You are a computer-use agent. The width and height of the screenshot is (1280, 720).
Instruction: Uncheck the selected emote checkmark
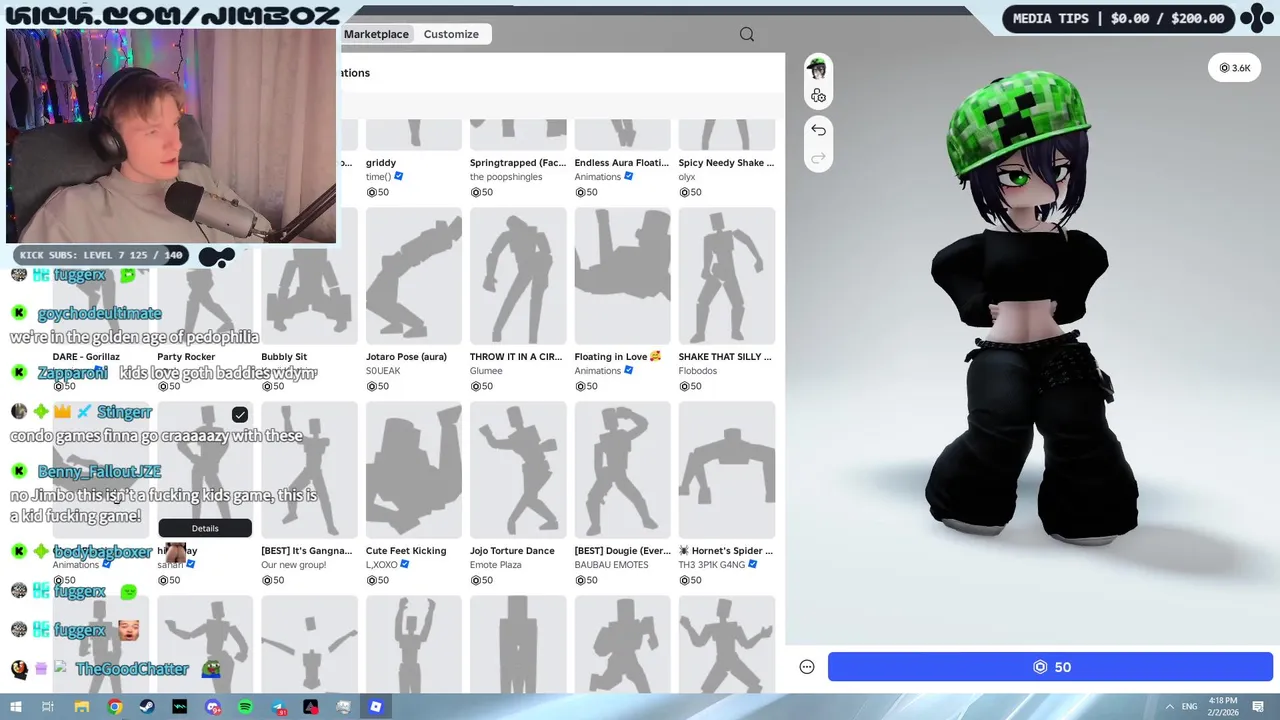pyautogui.click(x=240, y=414)
